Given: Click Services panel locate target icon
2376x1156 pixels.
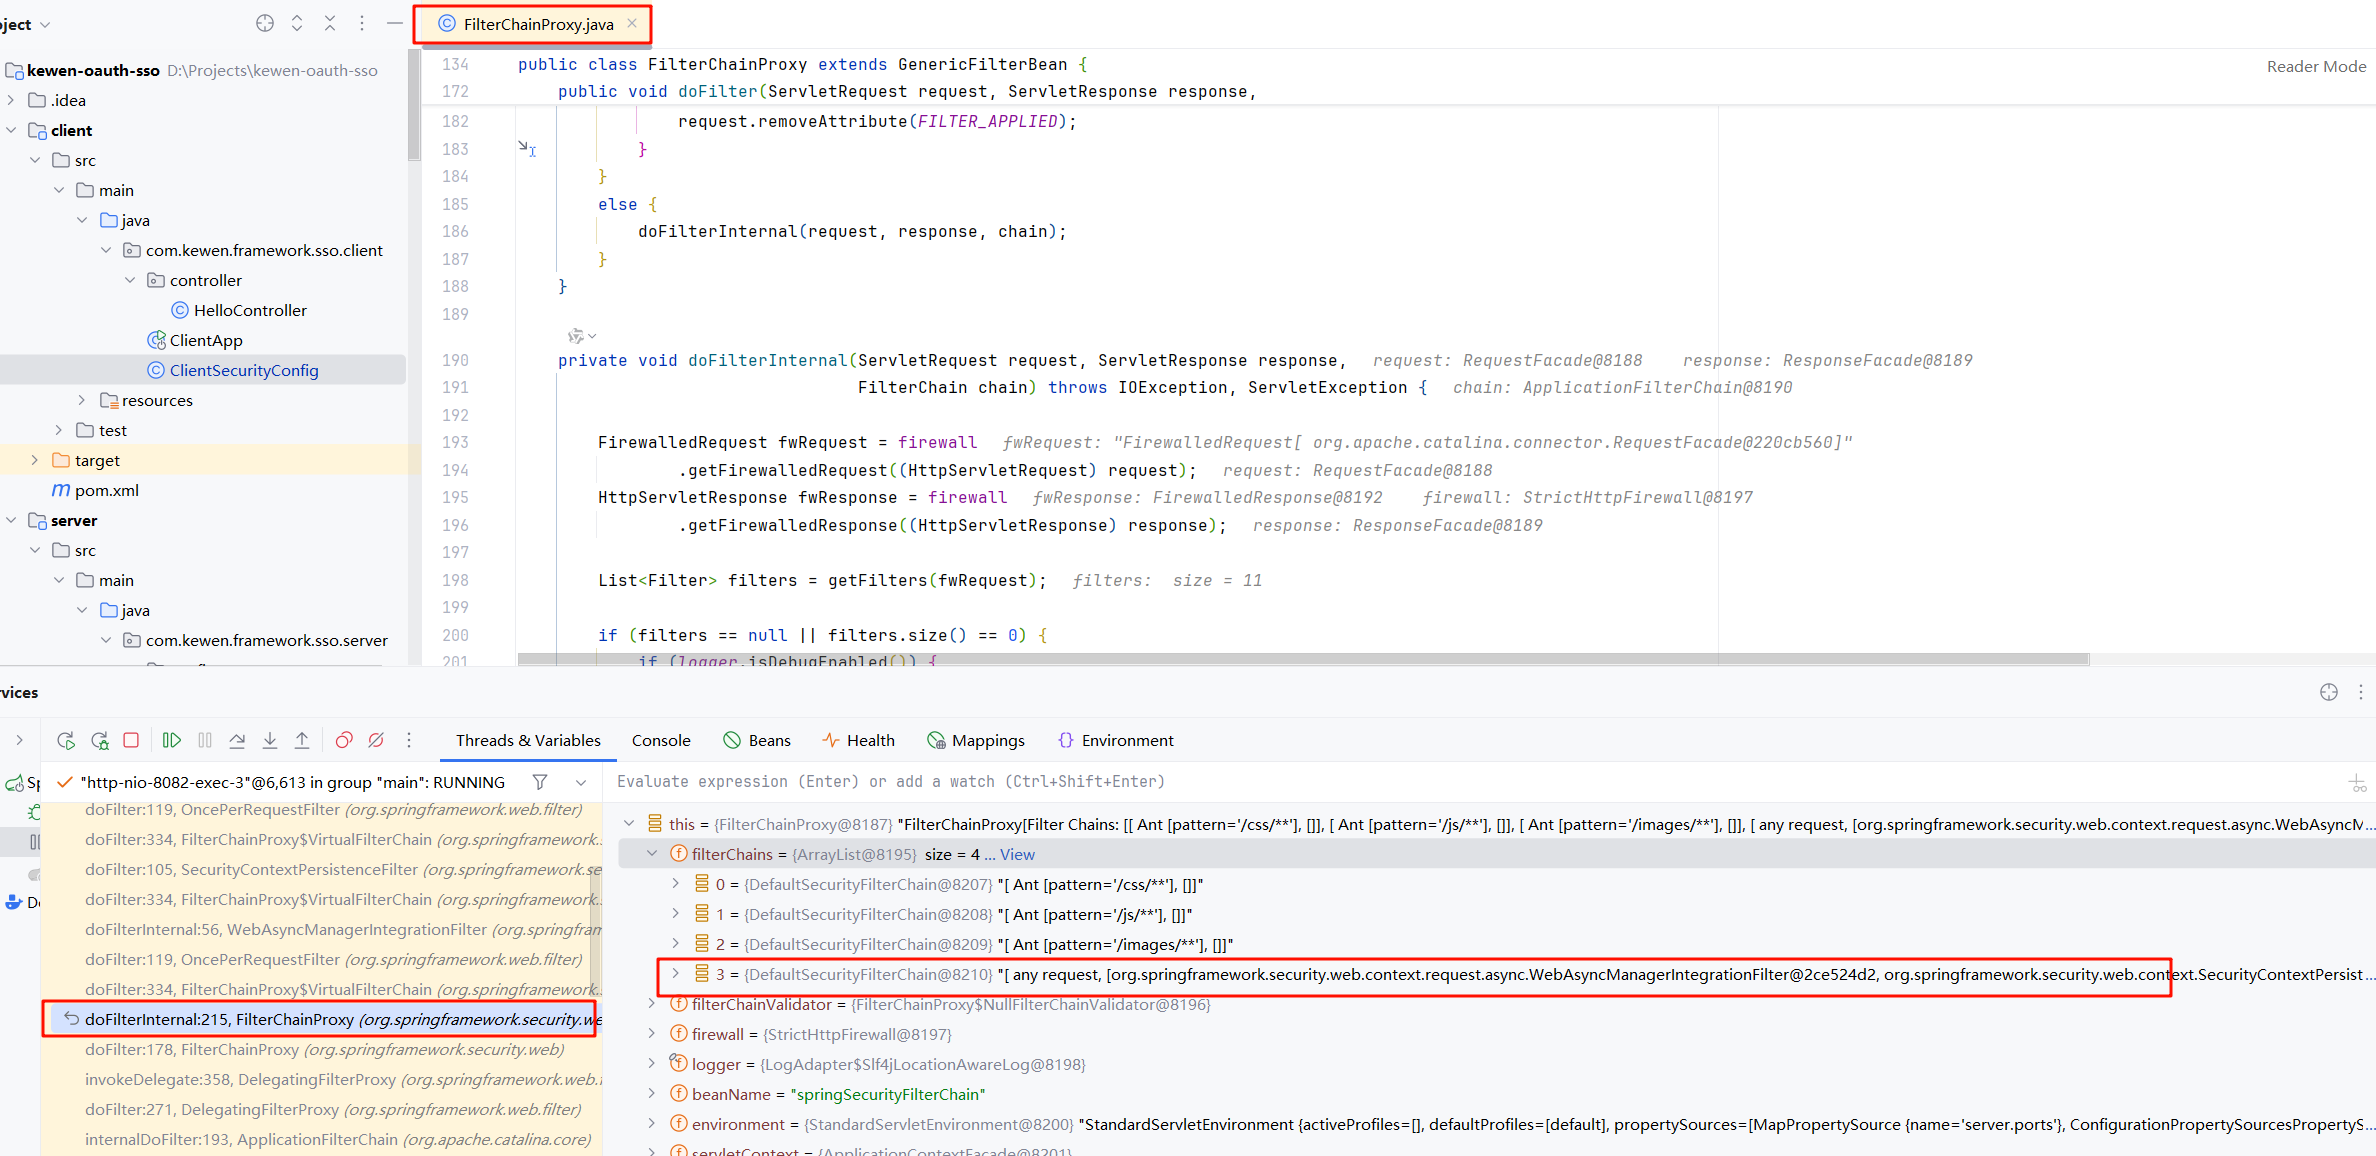Looking at the screenshot, I should coord(2329,692).
